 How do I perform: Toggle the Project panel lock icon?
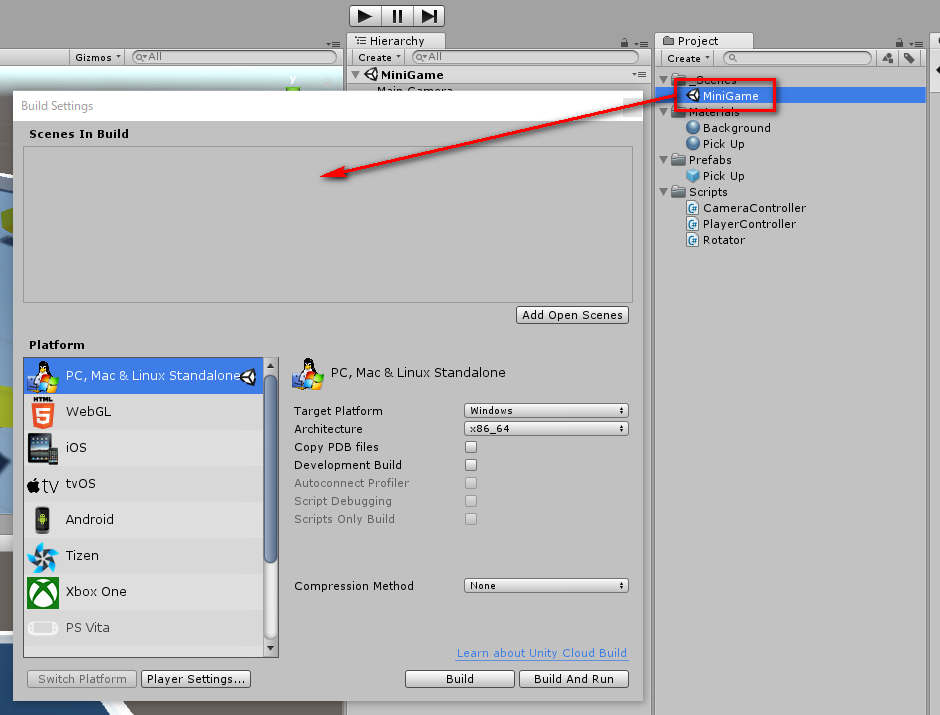click(x=899, y=43)
